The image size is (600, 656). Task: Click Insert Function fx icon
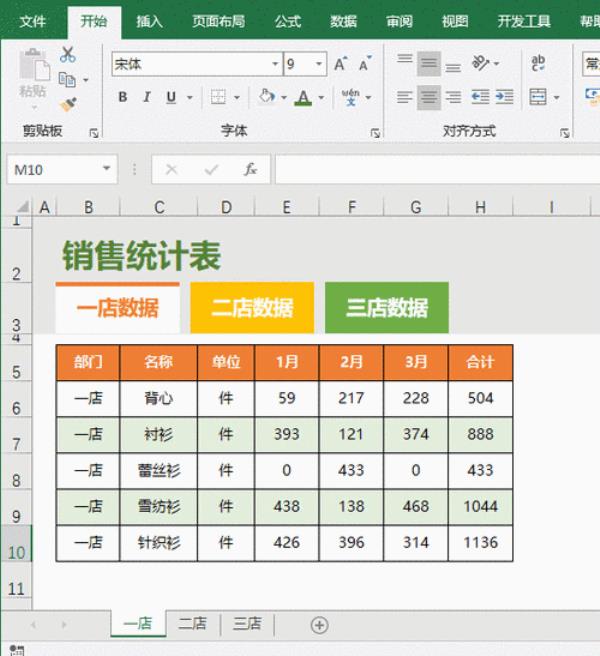click(250, 169)
